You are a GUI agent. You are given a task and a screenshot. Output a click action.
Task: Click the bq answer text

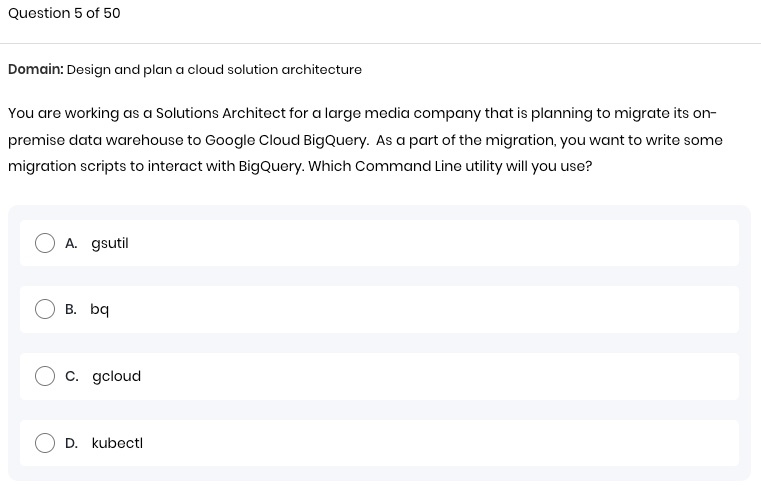pyautogui.click(x=99, y=310)
